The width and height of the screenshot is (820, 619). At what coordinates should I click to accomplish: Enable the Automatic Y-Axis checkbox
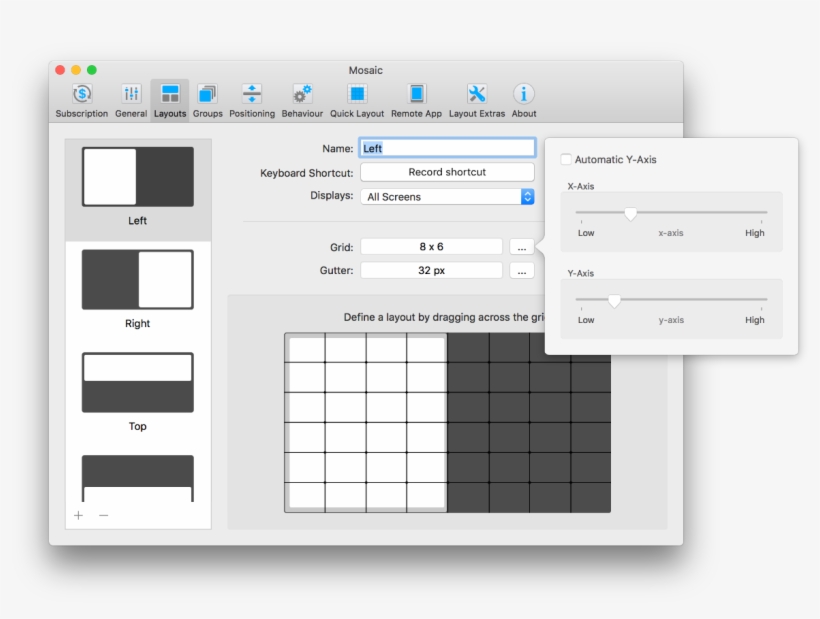[x=566, y=158]
